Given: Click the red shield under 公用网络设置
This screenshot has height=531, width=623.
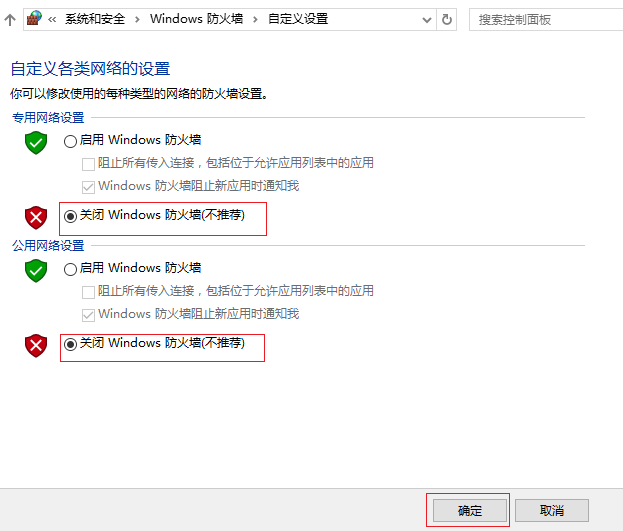Looking at the screenshot, I should pos(36,345).
